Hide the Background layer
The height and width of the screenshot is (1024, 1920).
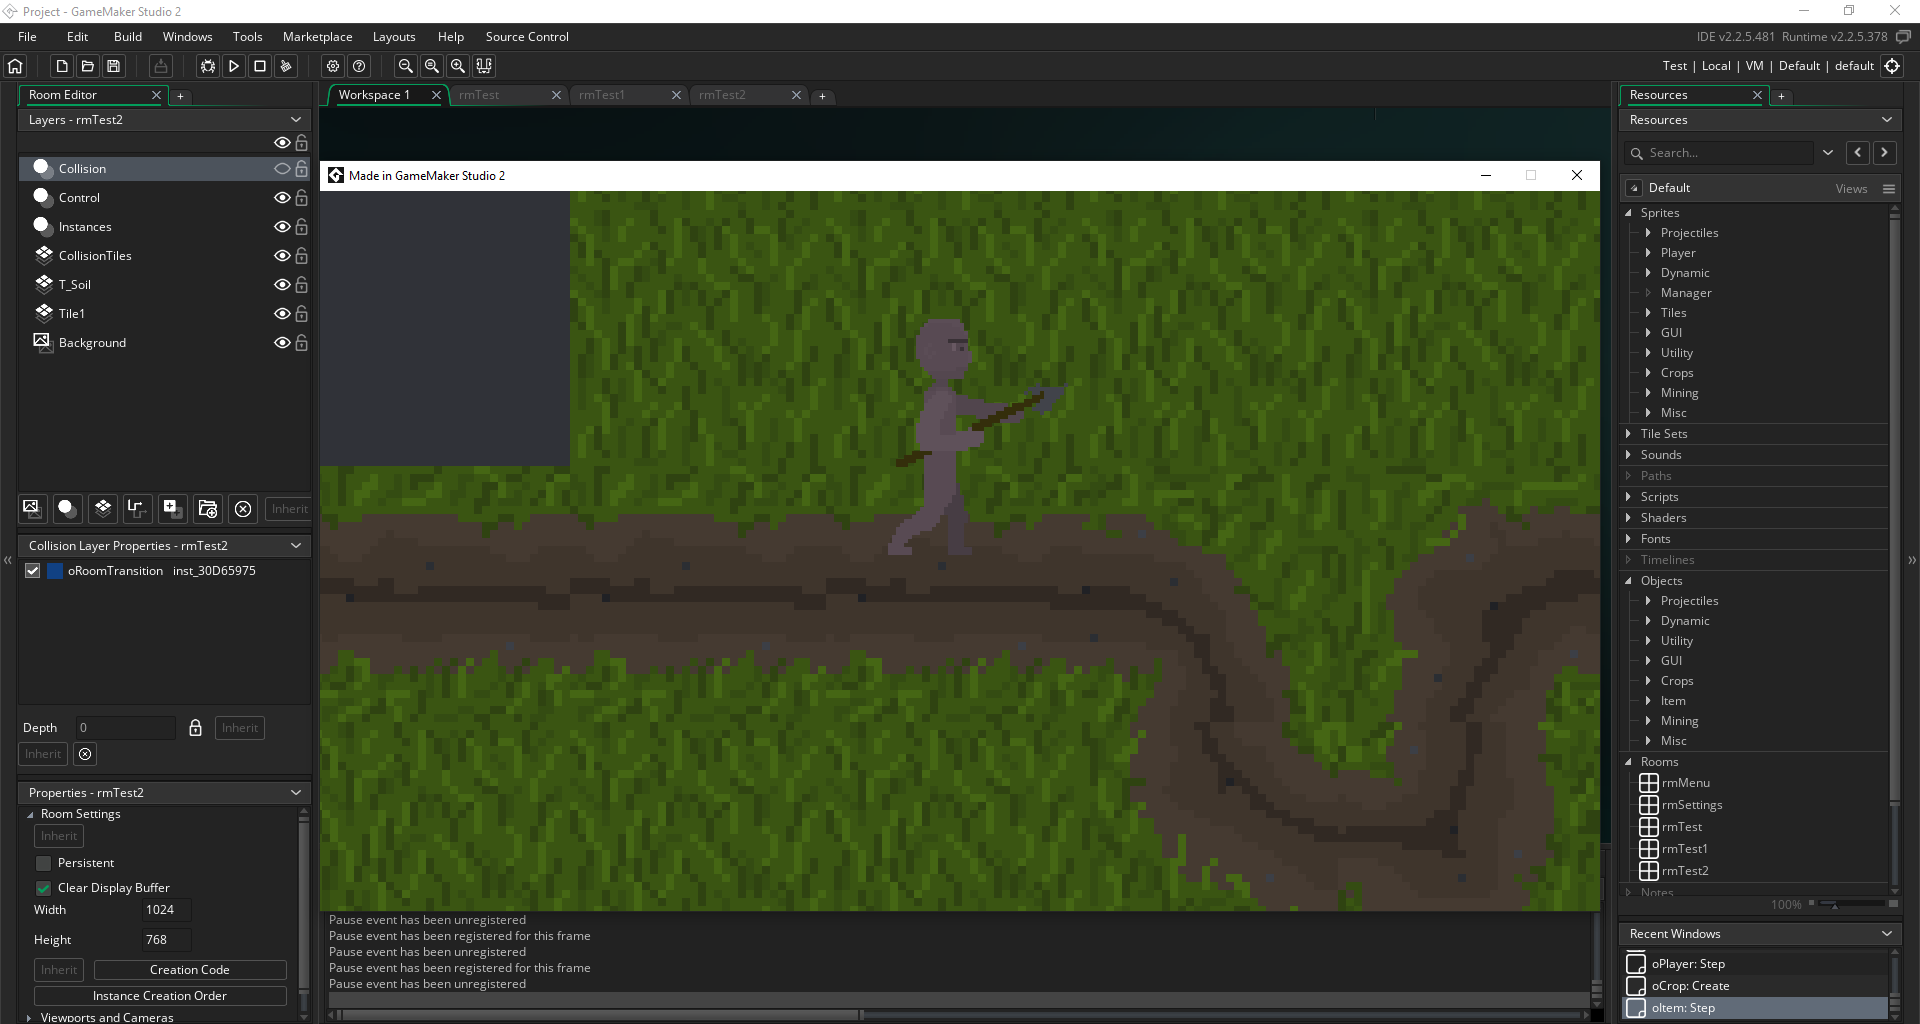tap(282, 343)
